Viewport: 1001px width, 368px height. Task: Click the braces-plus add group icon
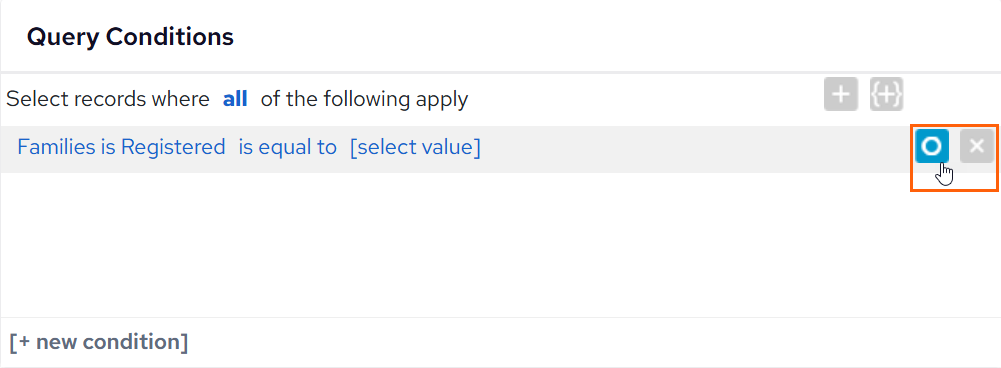click(886, 95)
